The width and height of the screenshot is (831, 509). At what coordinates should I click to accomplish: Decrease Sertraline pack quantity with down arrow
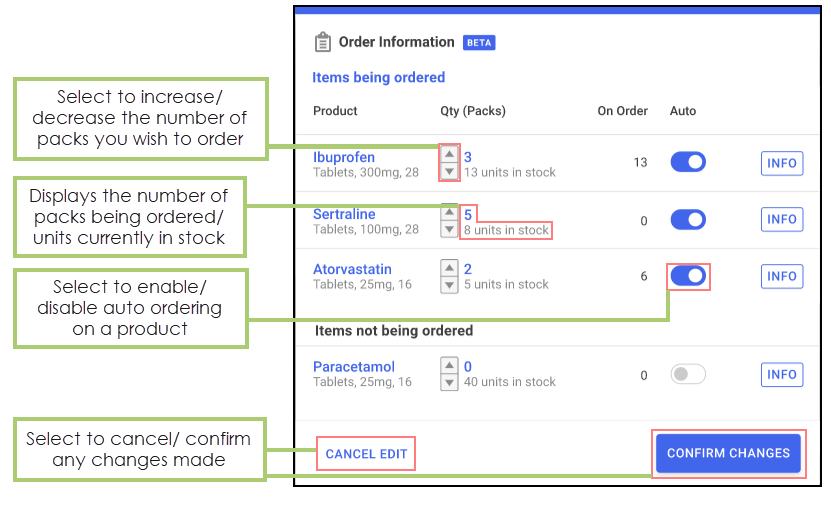450,229
